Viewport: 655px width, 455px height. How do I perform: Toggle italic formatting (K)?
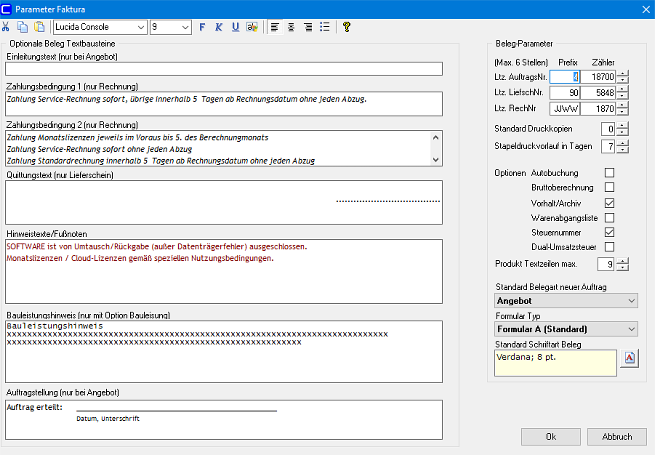218,27
